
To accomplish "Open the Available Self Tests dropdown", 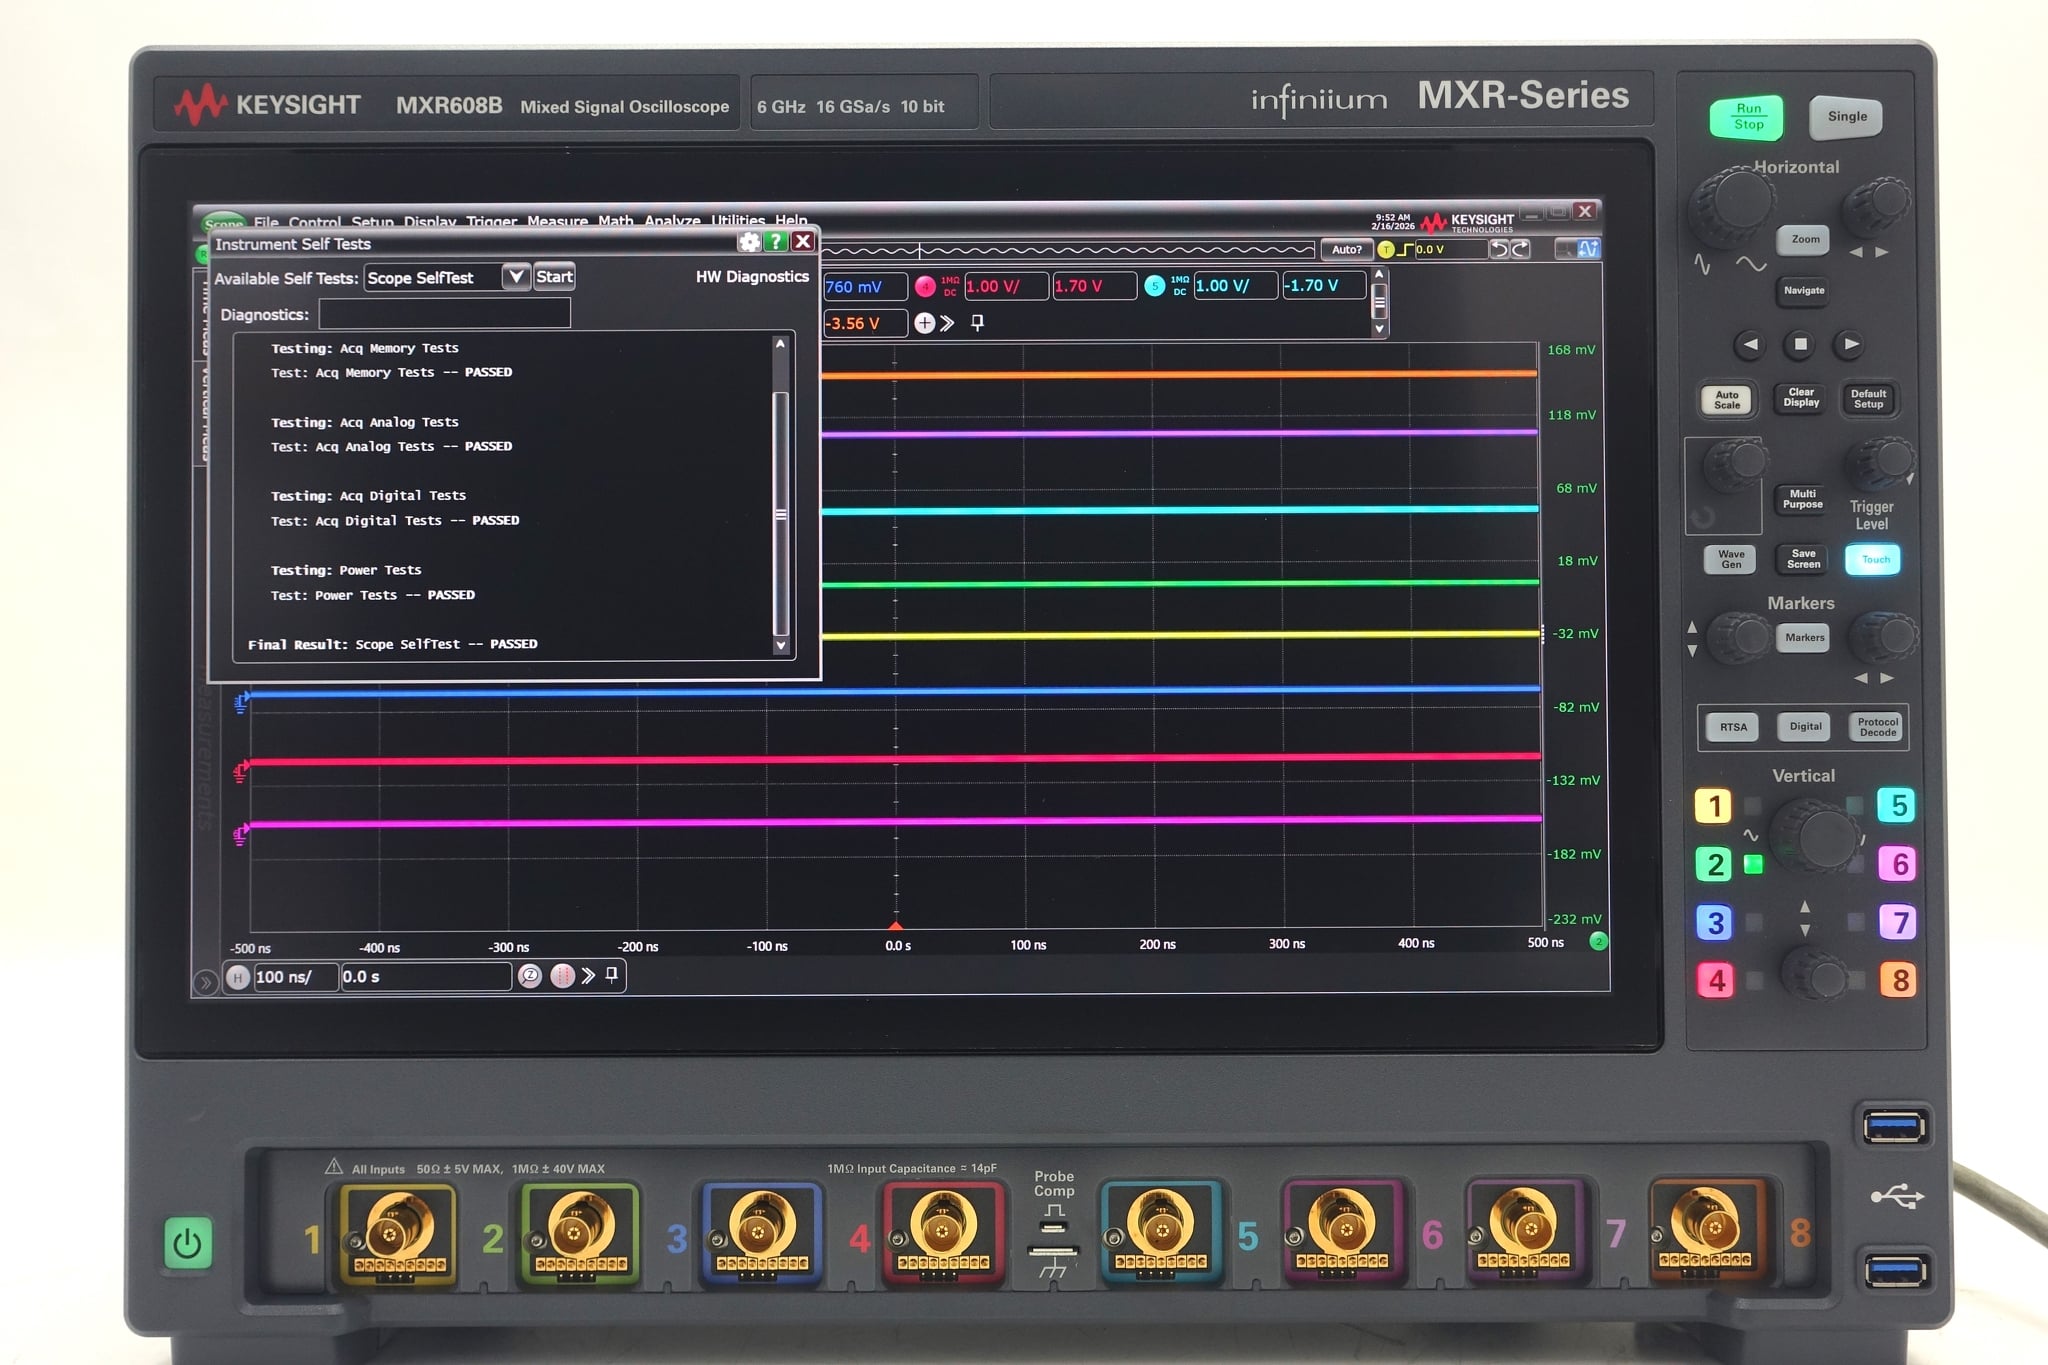I will point(517,278).
